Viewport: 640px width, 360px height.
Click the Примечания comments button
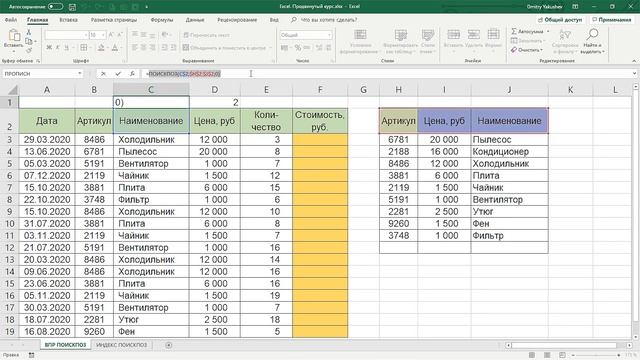[612, 20]
